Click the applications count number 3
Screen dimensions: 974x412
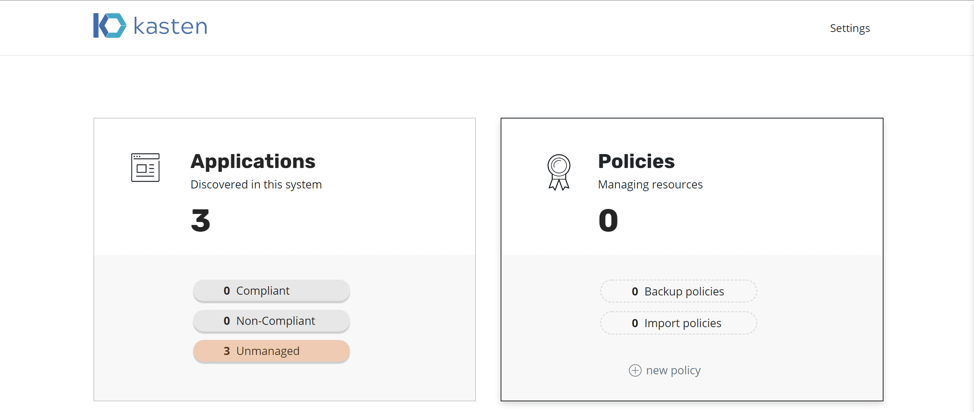(x=201, y=221)
